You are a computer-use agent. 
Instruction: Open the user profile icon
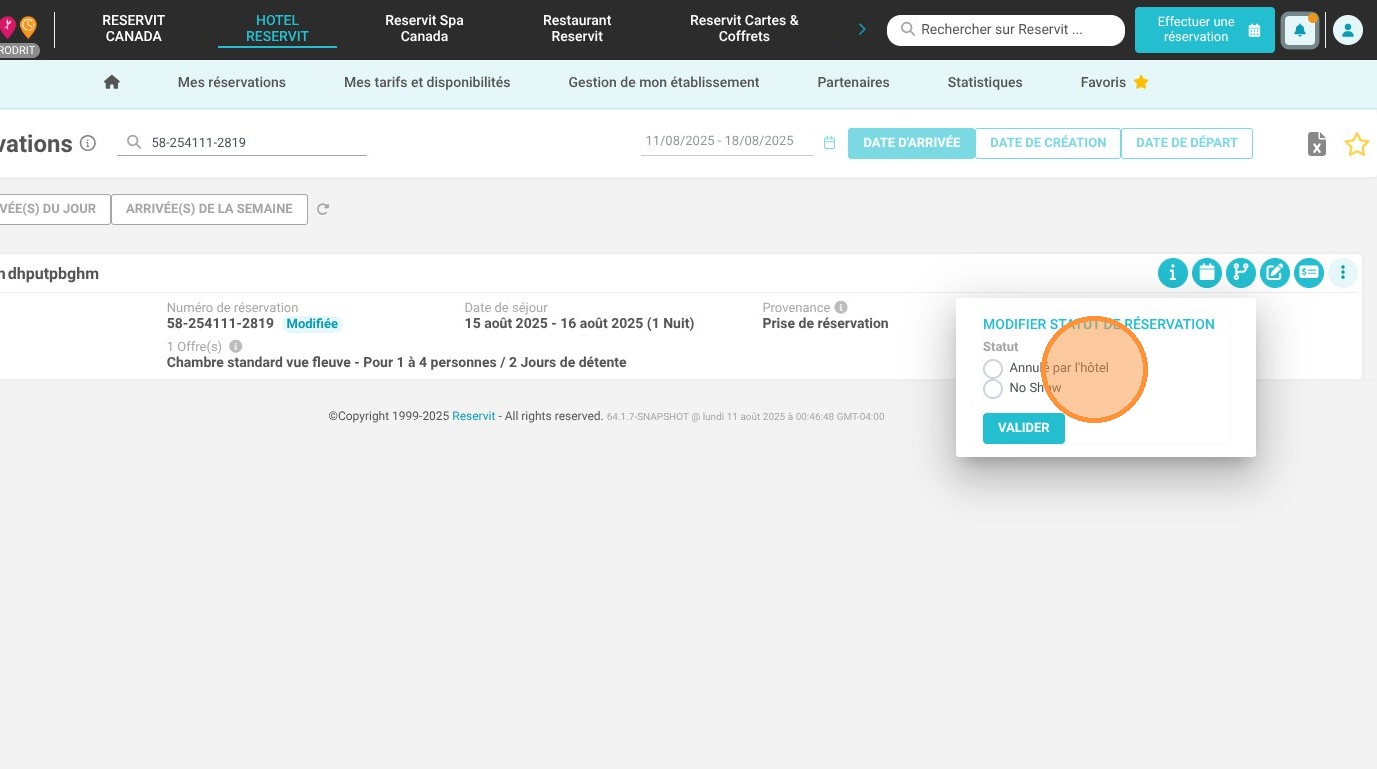(x=1347, y=30)
